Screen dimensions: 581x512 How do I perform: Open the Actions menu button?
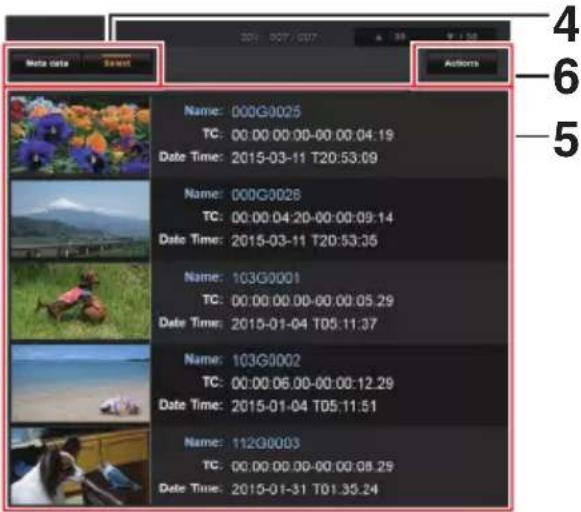[461, 64]
